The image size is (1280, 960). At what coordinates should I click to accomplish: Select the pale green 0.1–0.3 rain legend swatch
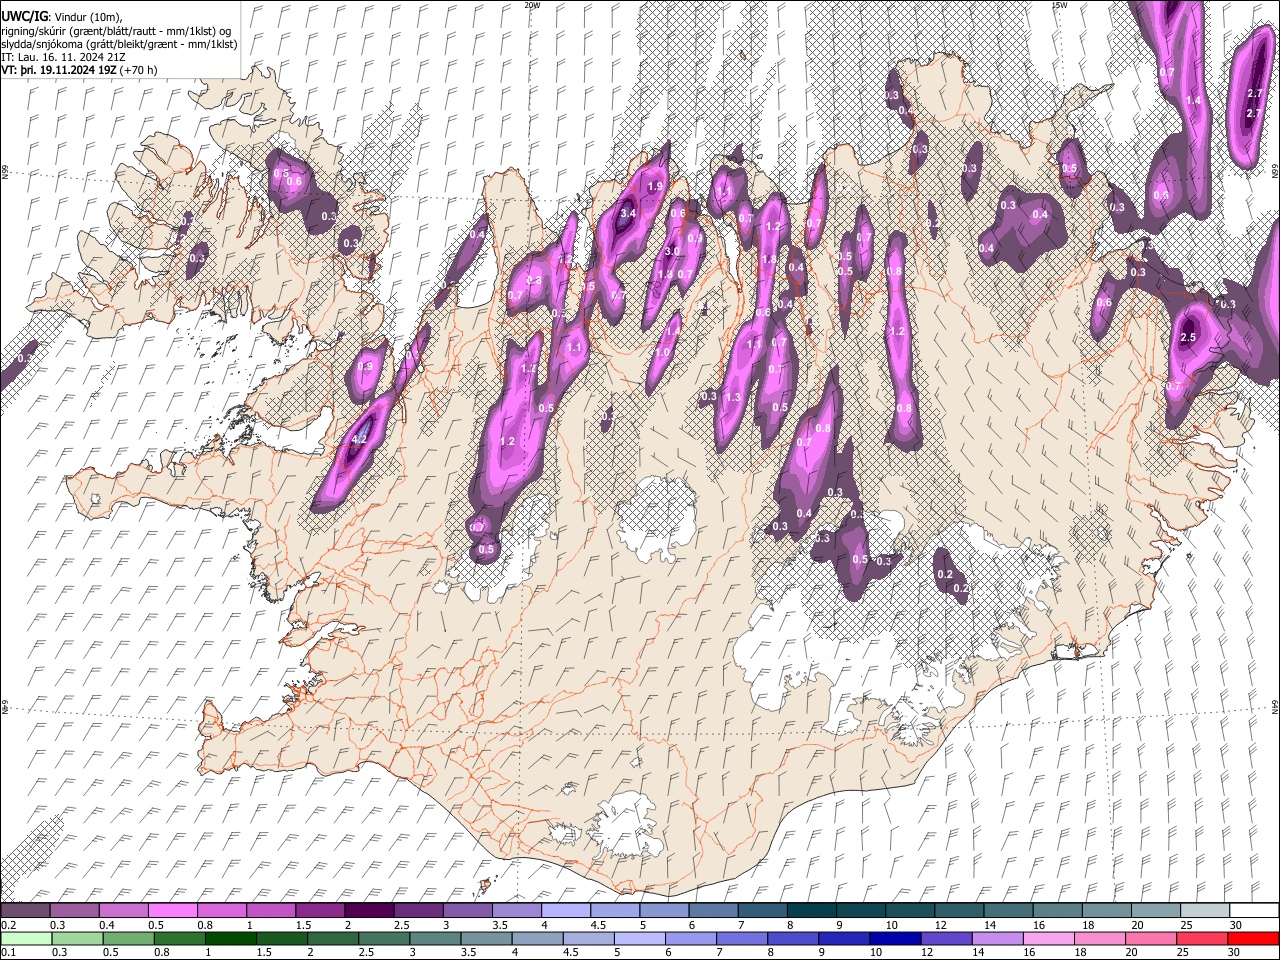(25, 938)
